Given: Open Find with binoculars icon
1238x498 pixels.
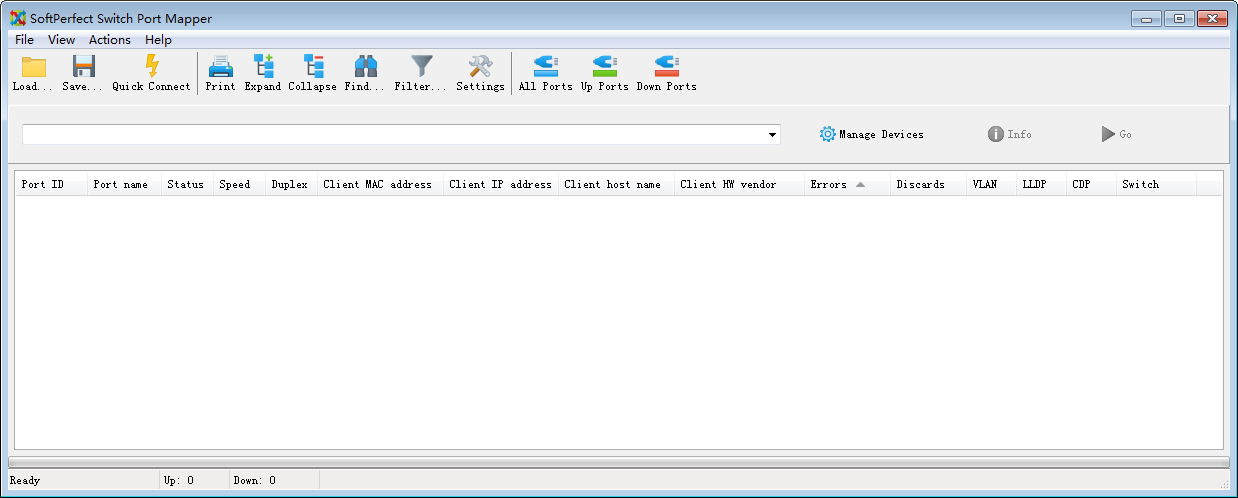Looking at the screenshot, I should tap(365, 68).
